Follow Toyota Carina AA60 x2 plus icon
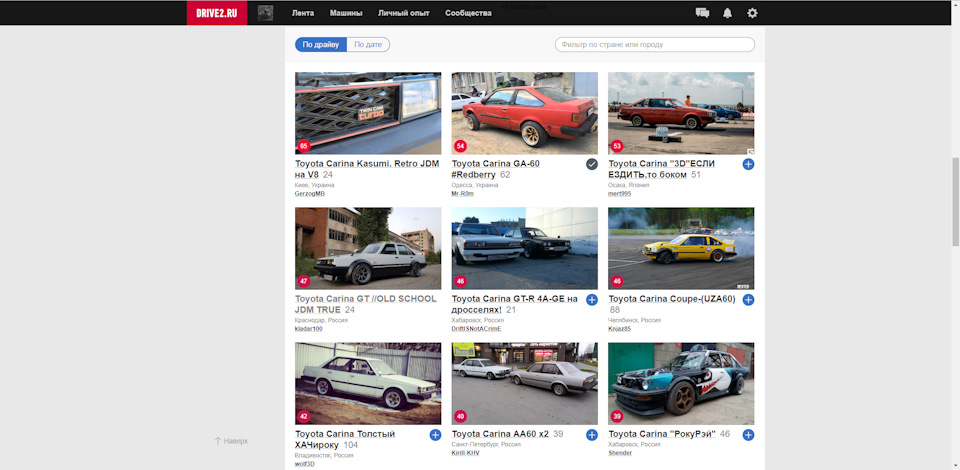960x470 pixels. [x=591, y=435]
